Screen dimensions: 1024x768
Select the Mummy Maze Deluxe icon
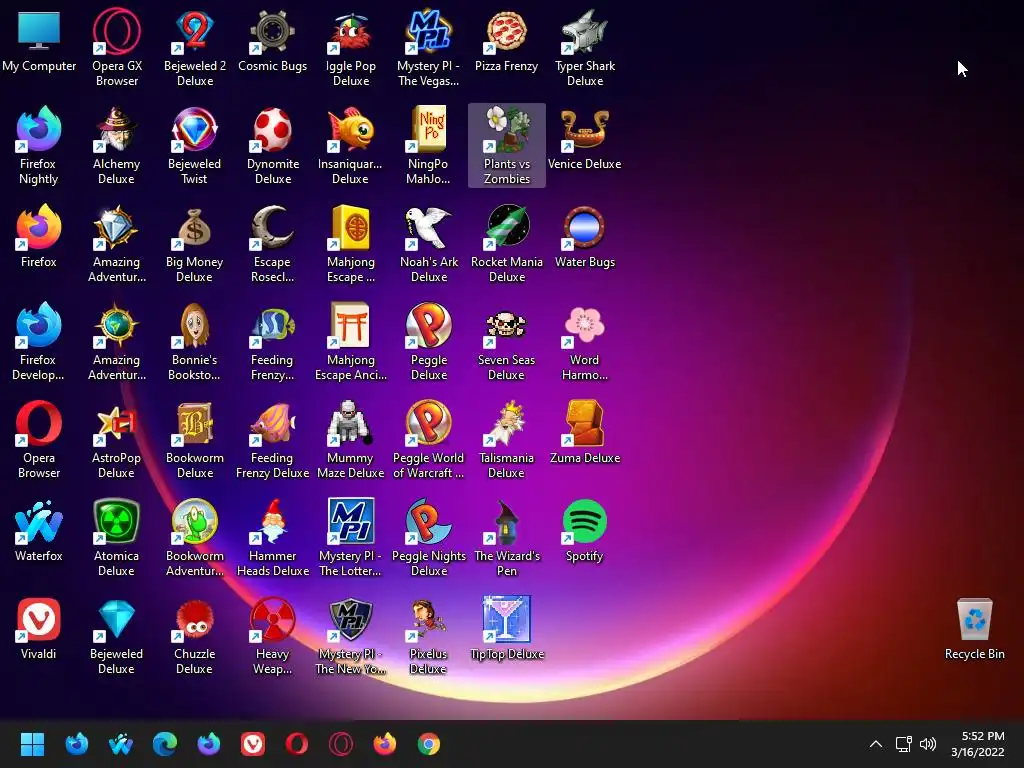[x=351, y=439]
